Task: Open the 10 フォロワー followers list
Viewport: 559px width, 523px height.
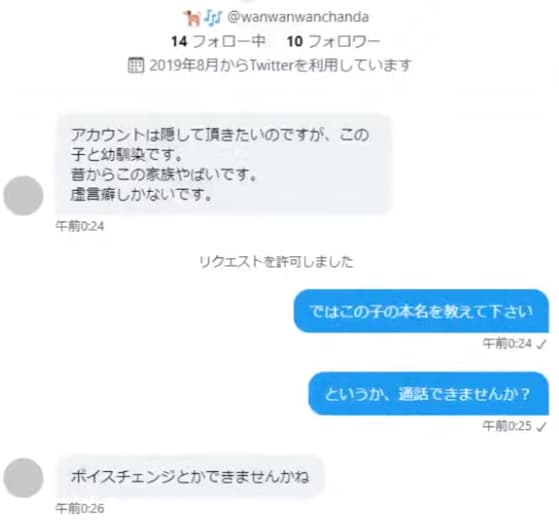Action: 334,42
